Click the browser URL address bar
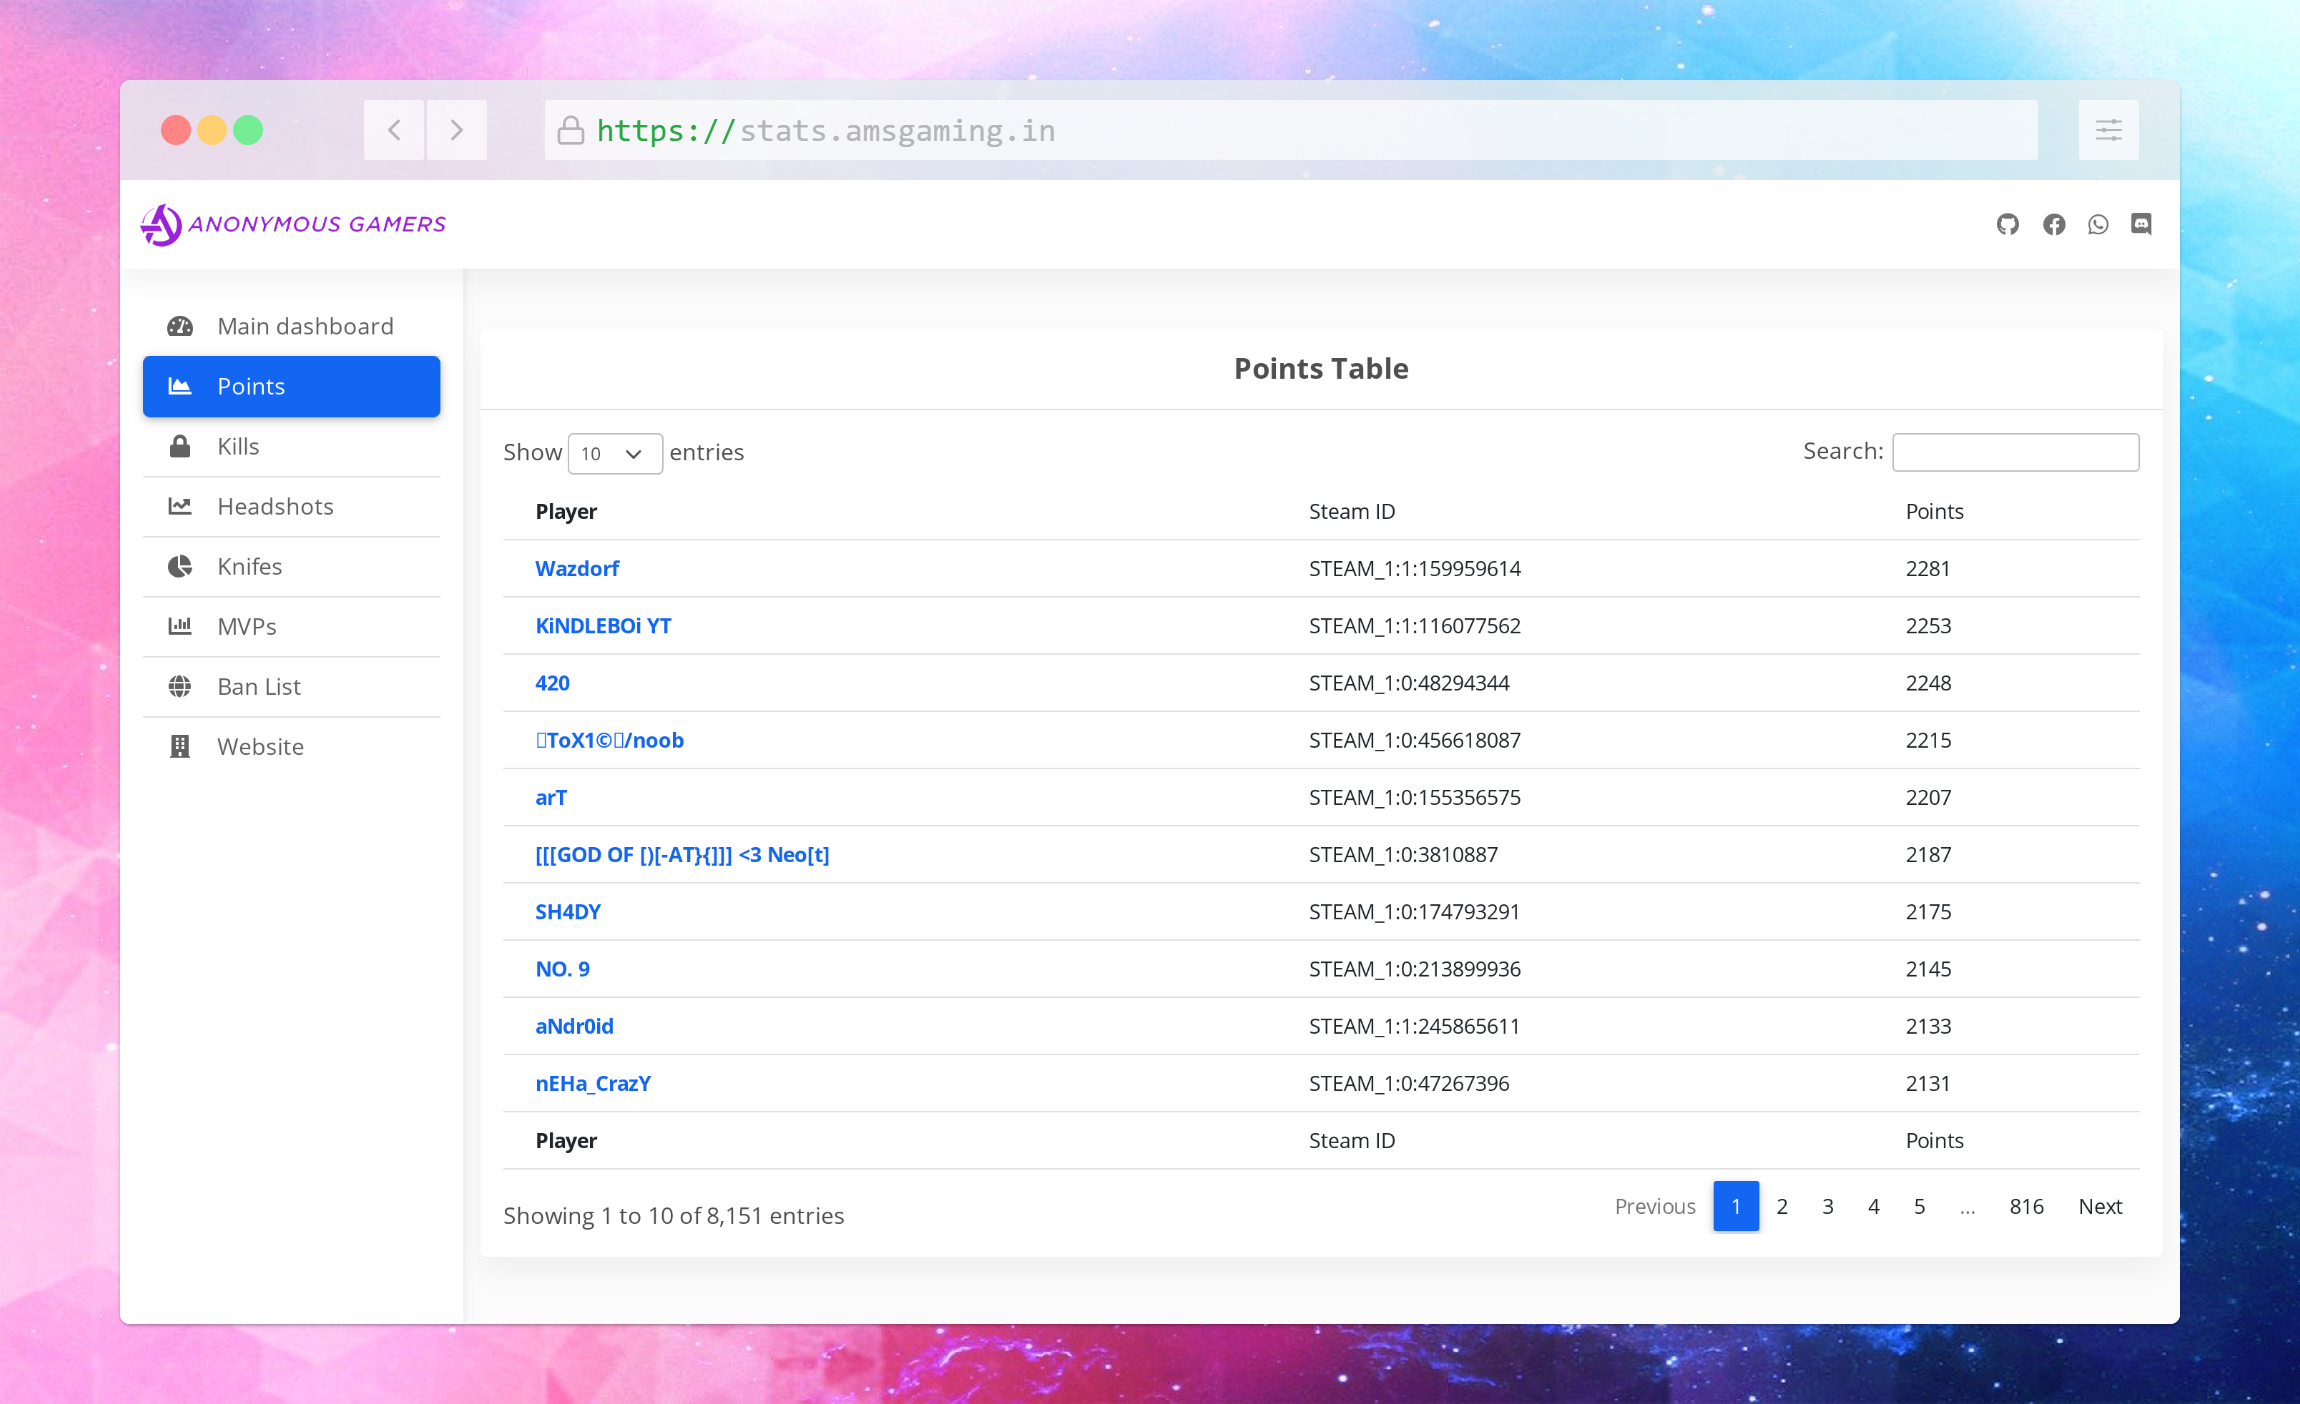 pyautogui.click(x=1290, y=130)
